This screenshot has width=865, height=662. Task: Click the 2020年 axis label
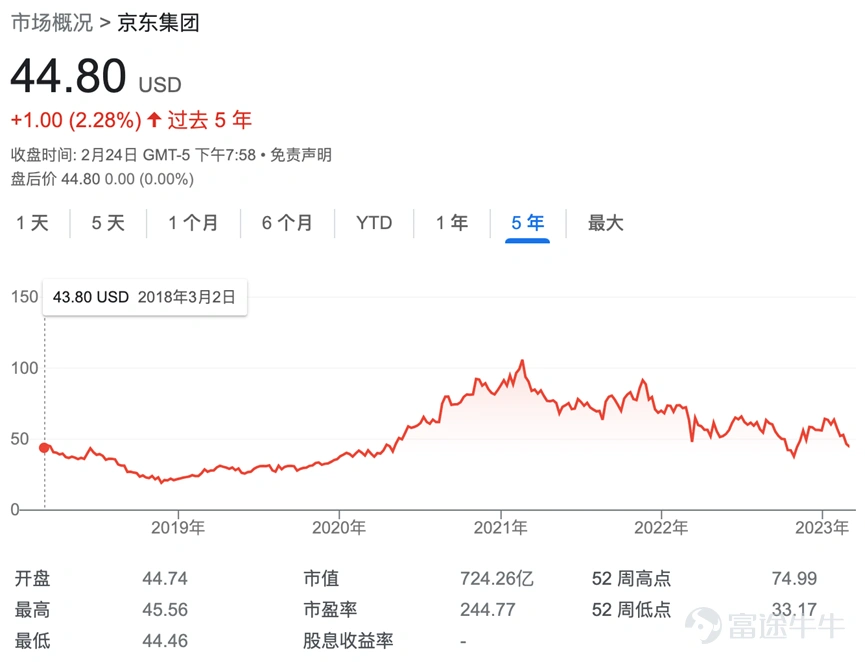point(339,528)
